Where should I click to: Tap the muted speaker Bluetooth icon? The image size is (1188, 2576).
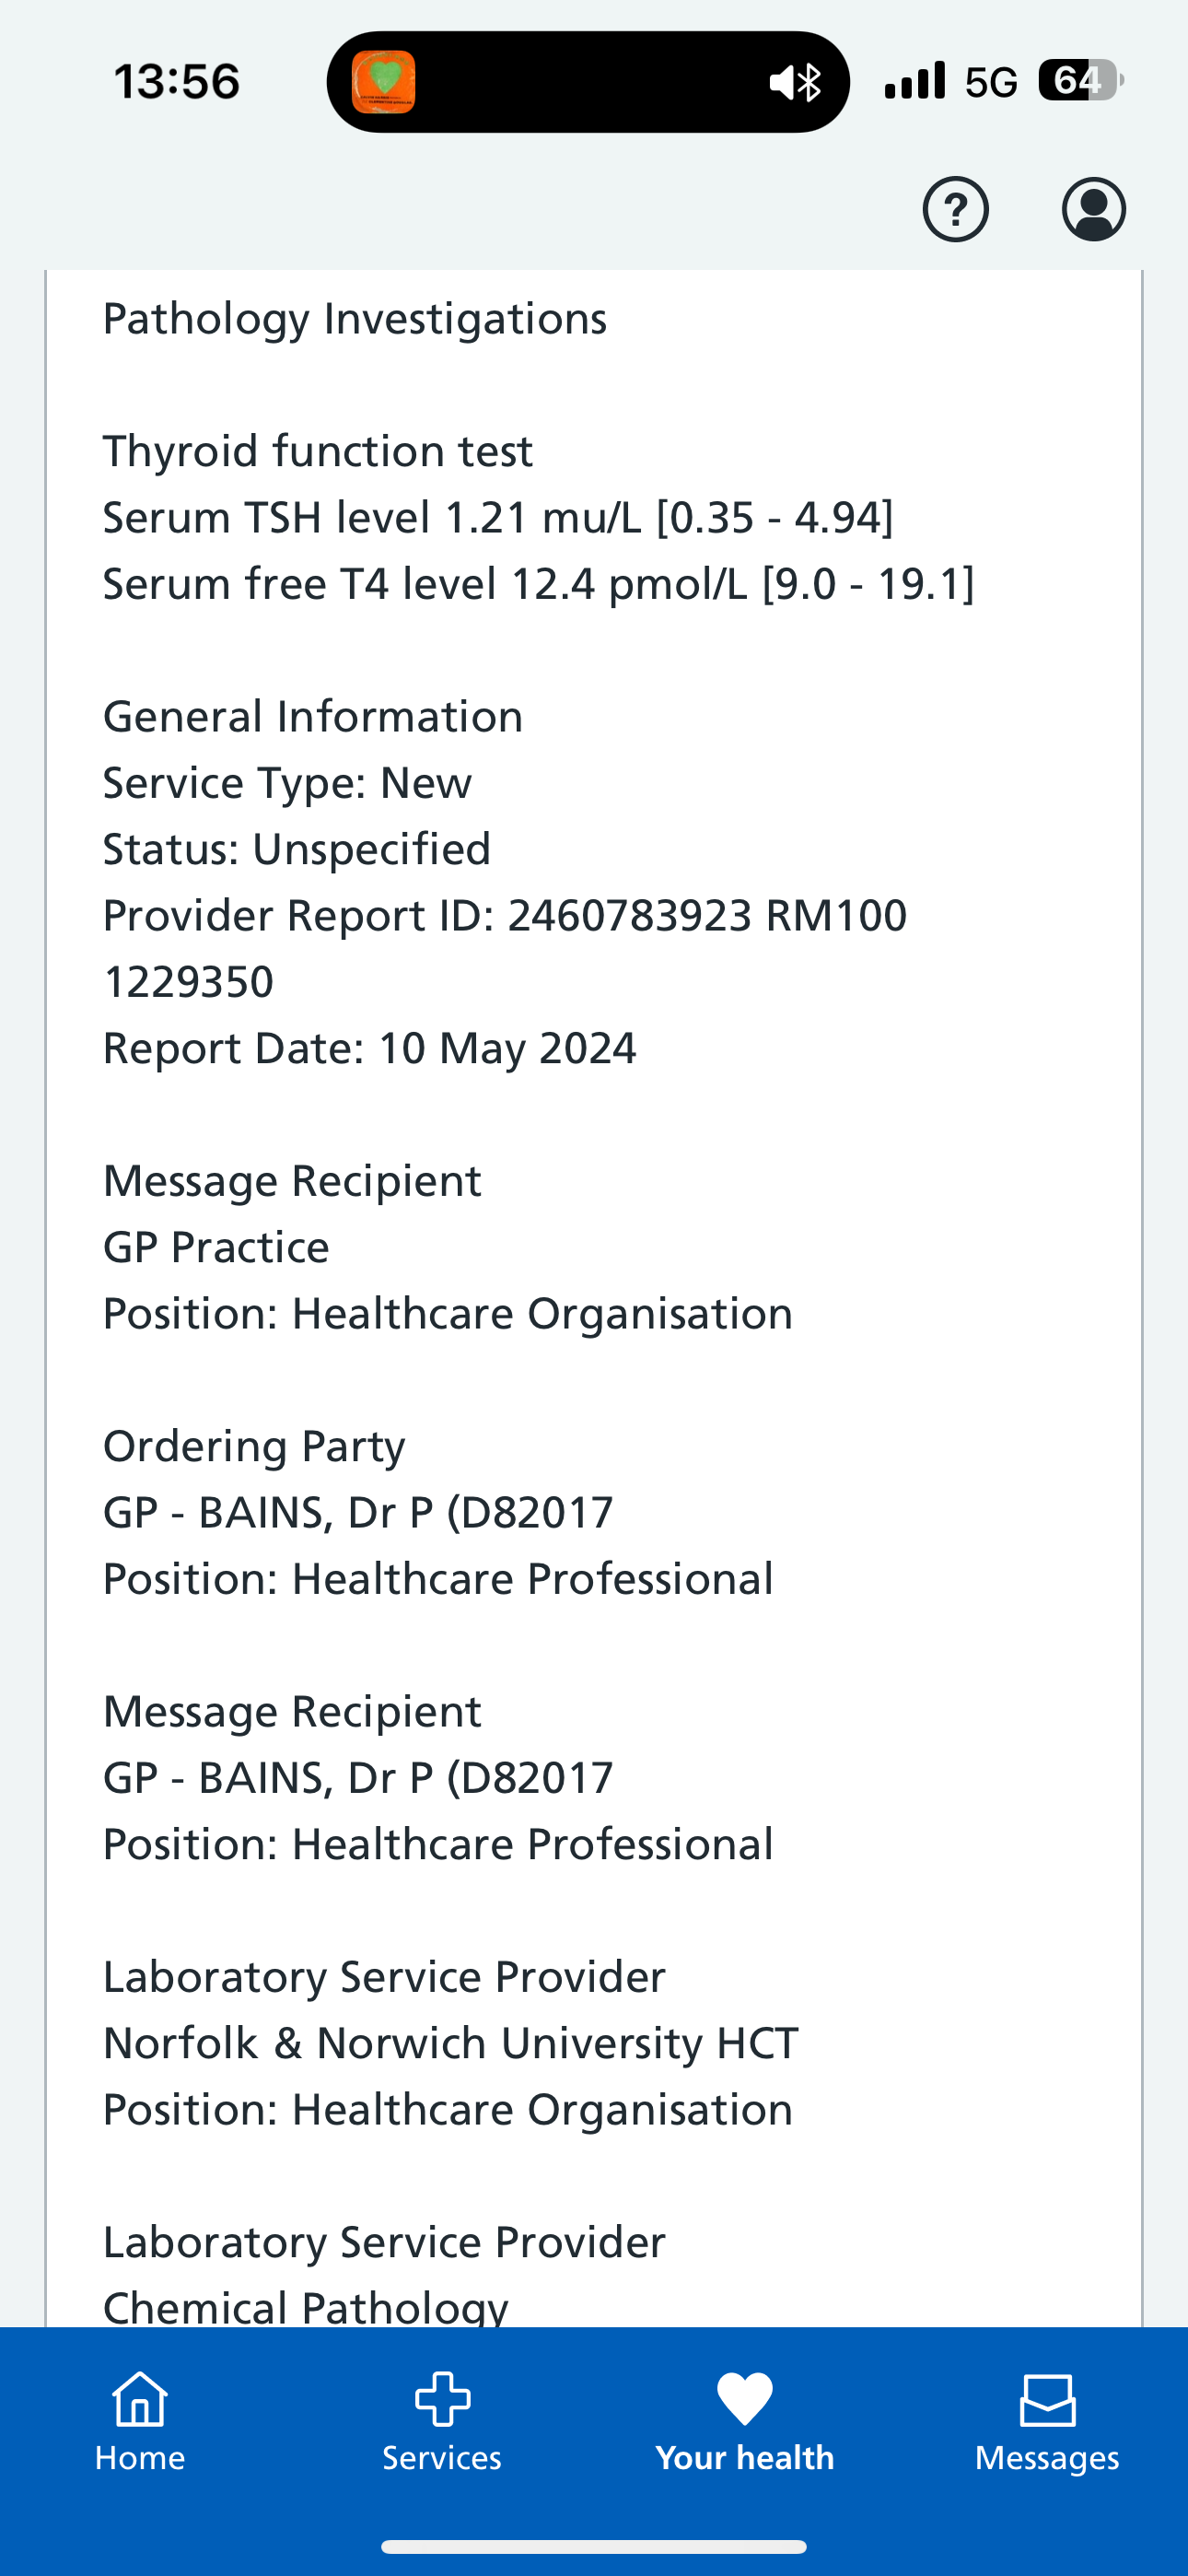tap(796, 82)
